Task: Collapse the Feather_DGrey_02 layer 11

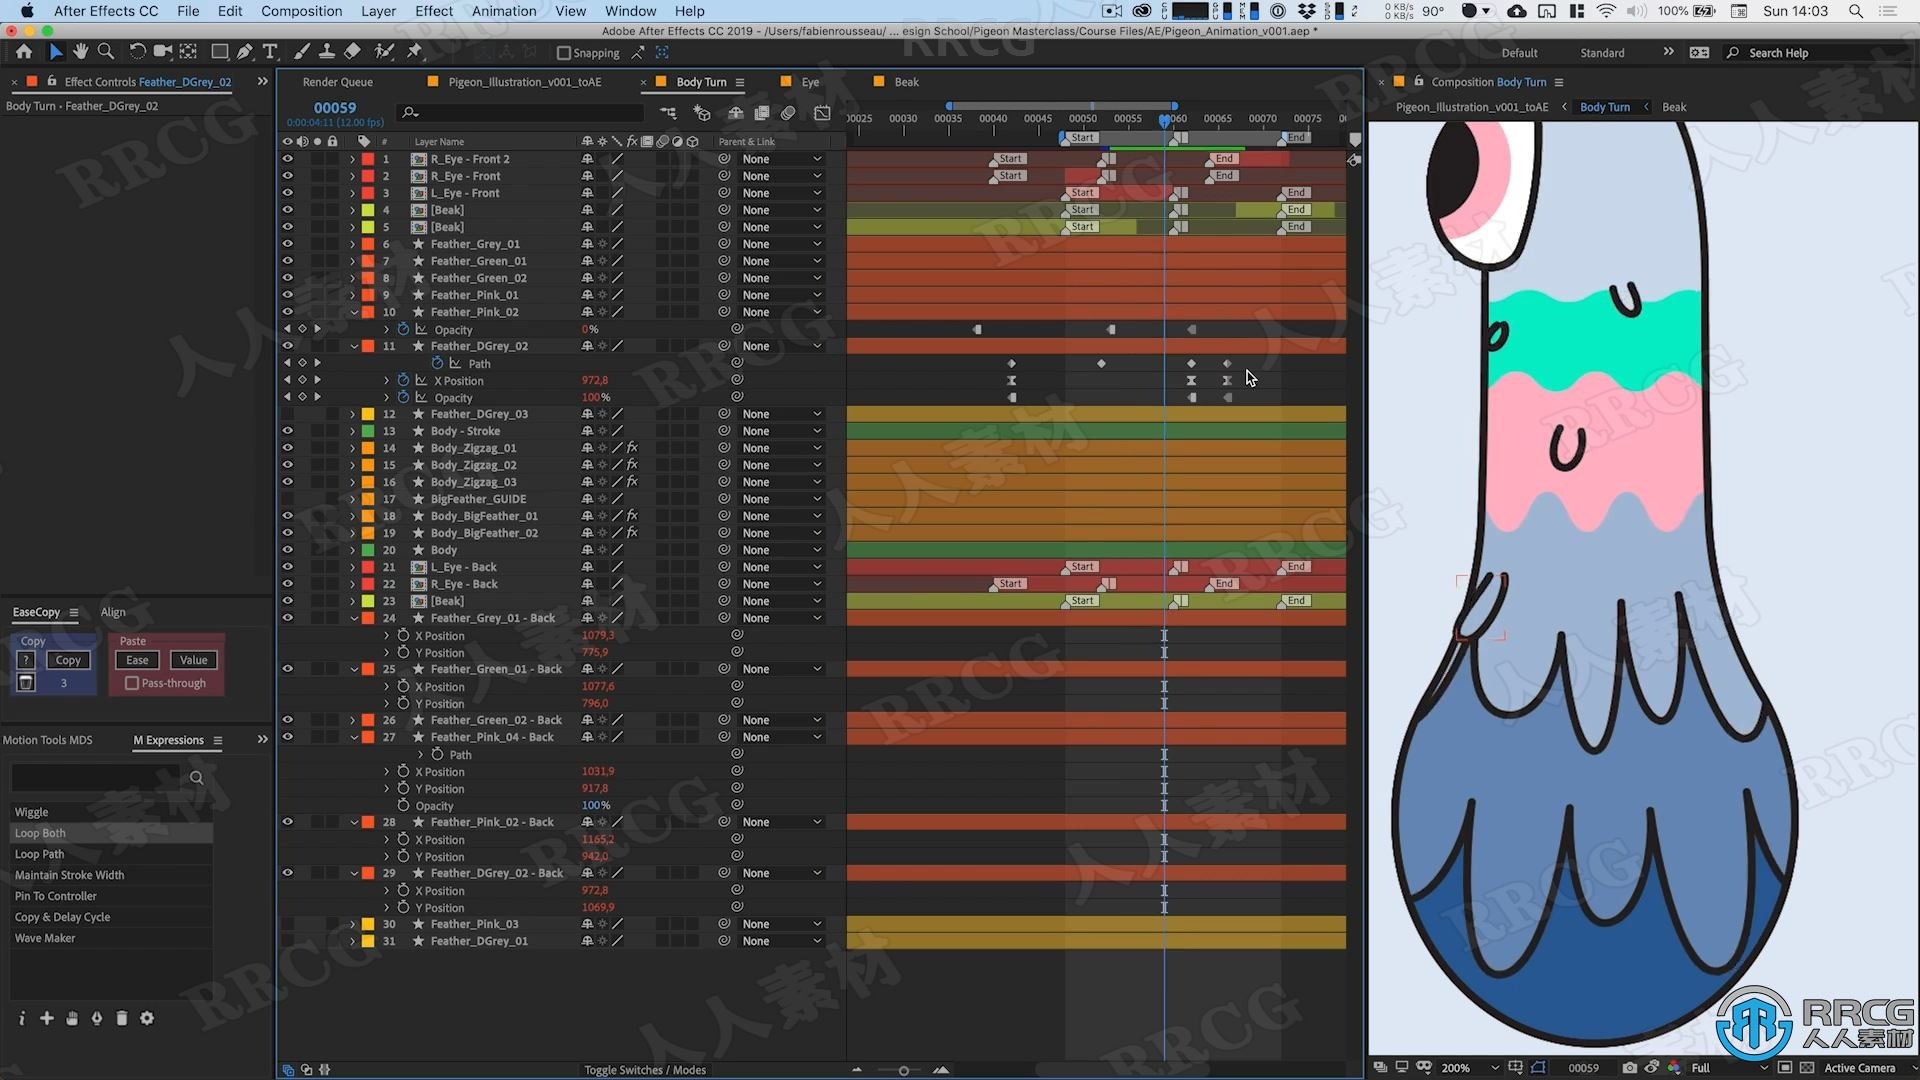Action: coord(354,346)
